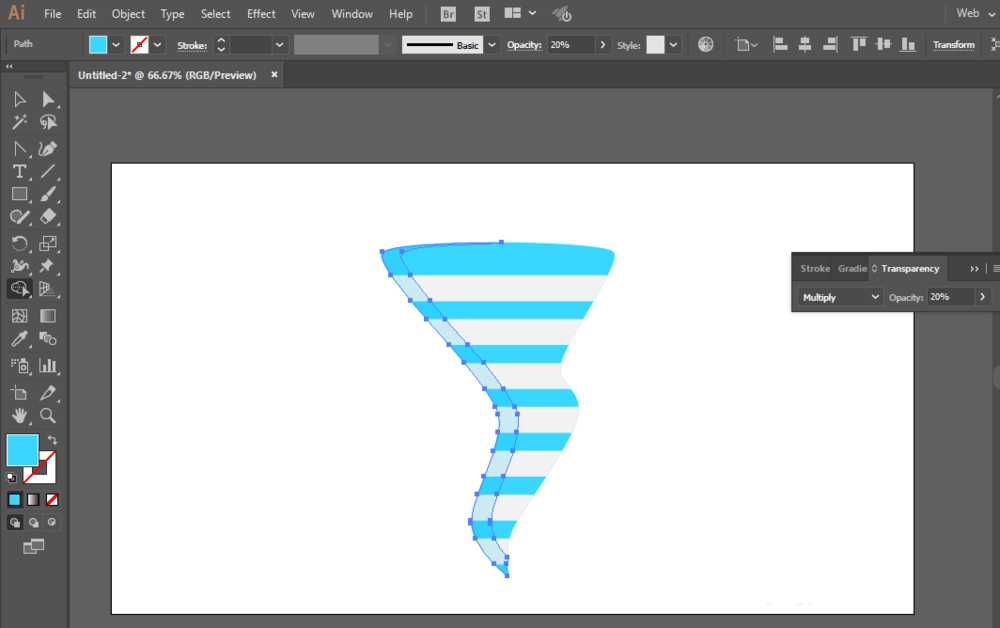Expand the Basic brush definition dropdown
This screenshot has height=628, width=1000.
coord(492,45)
